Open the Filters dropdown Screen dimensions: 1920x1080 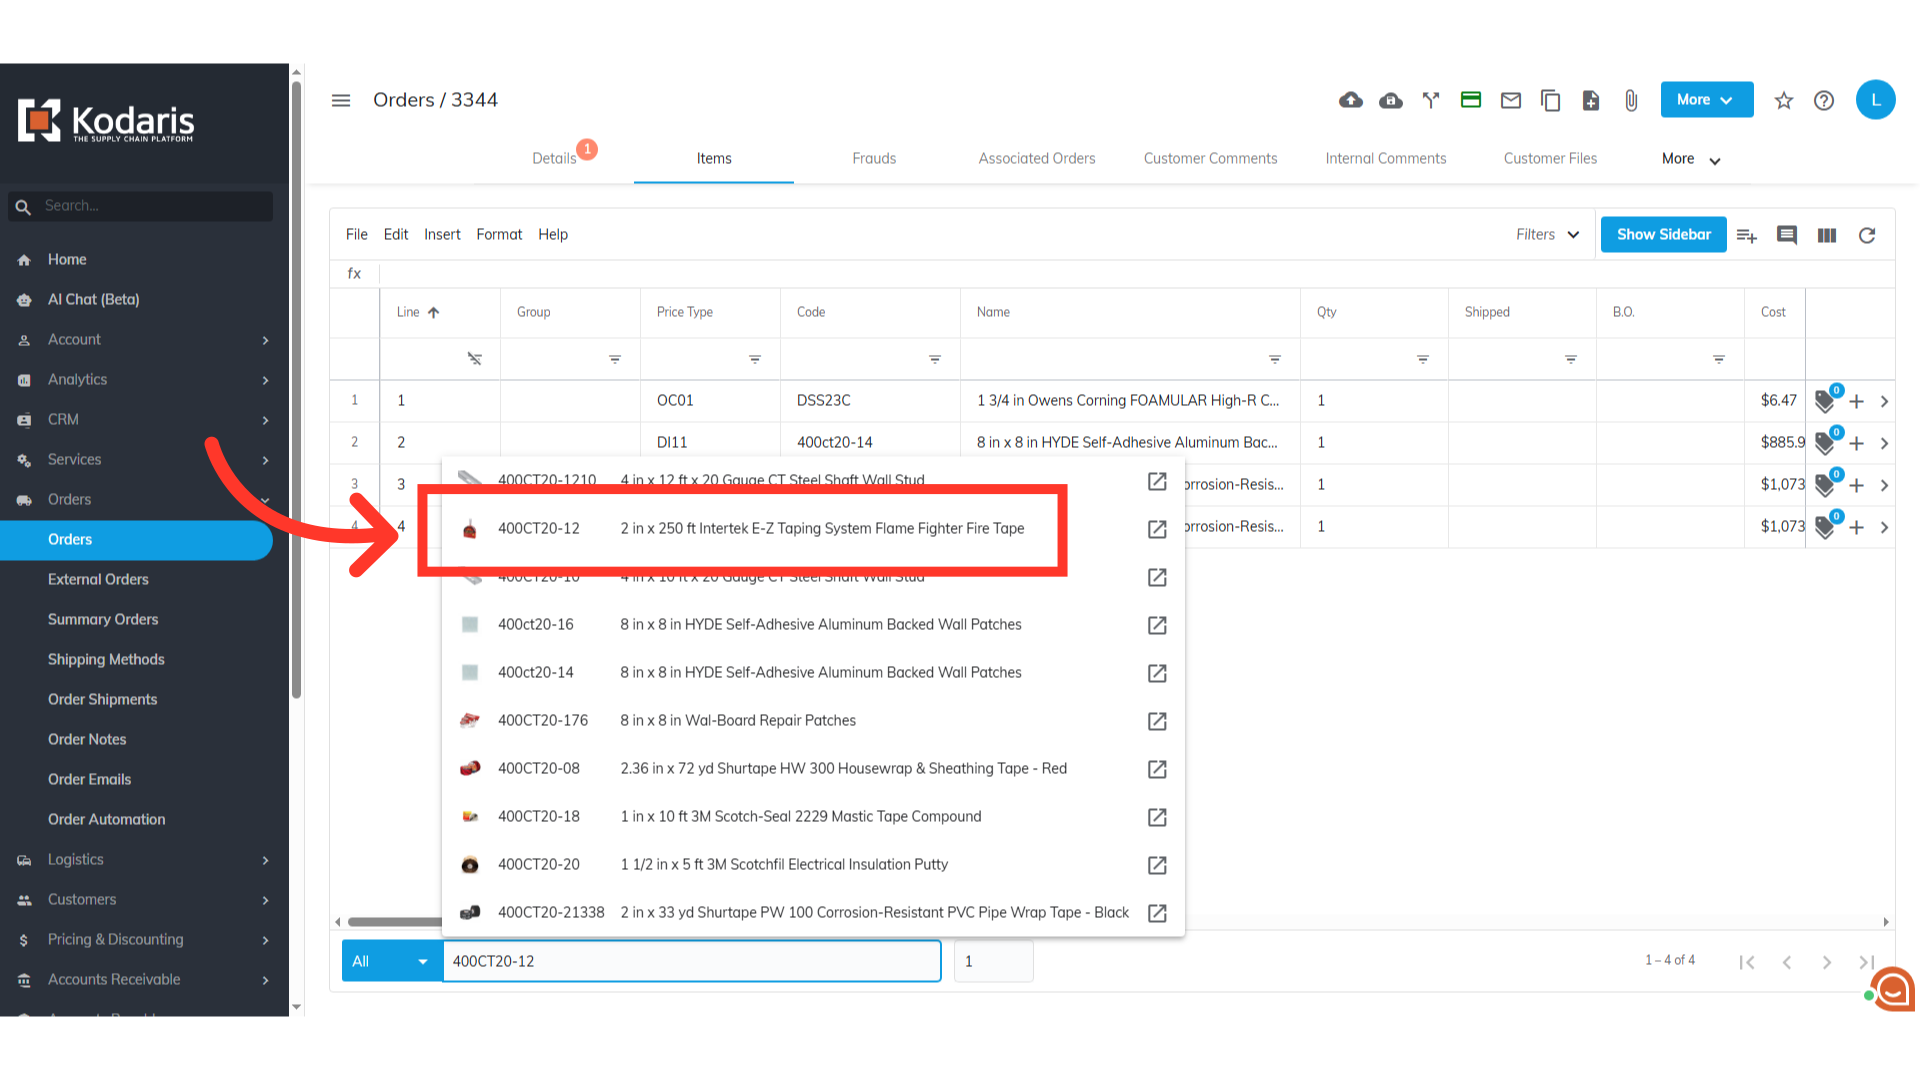[x=1546, y=234]
